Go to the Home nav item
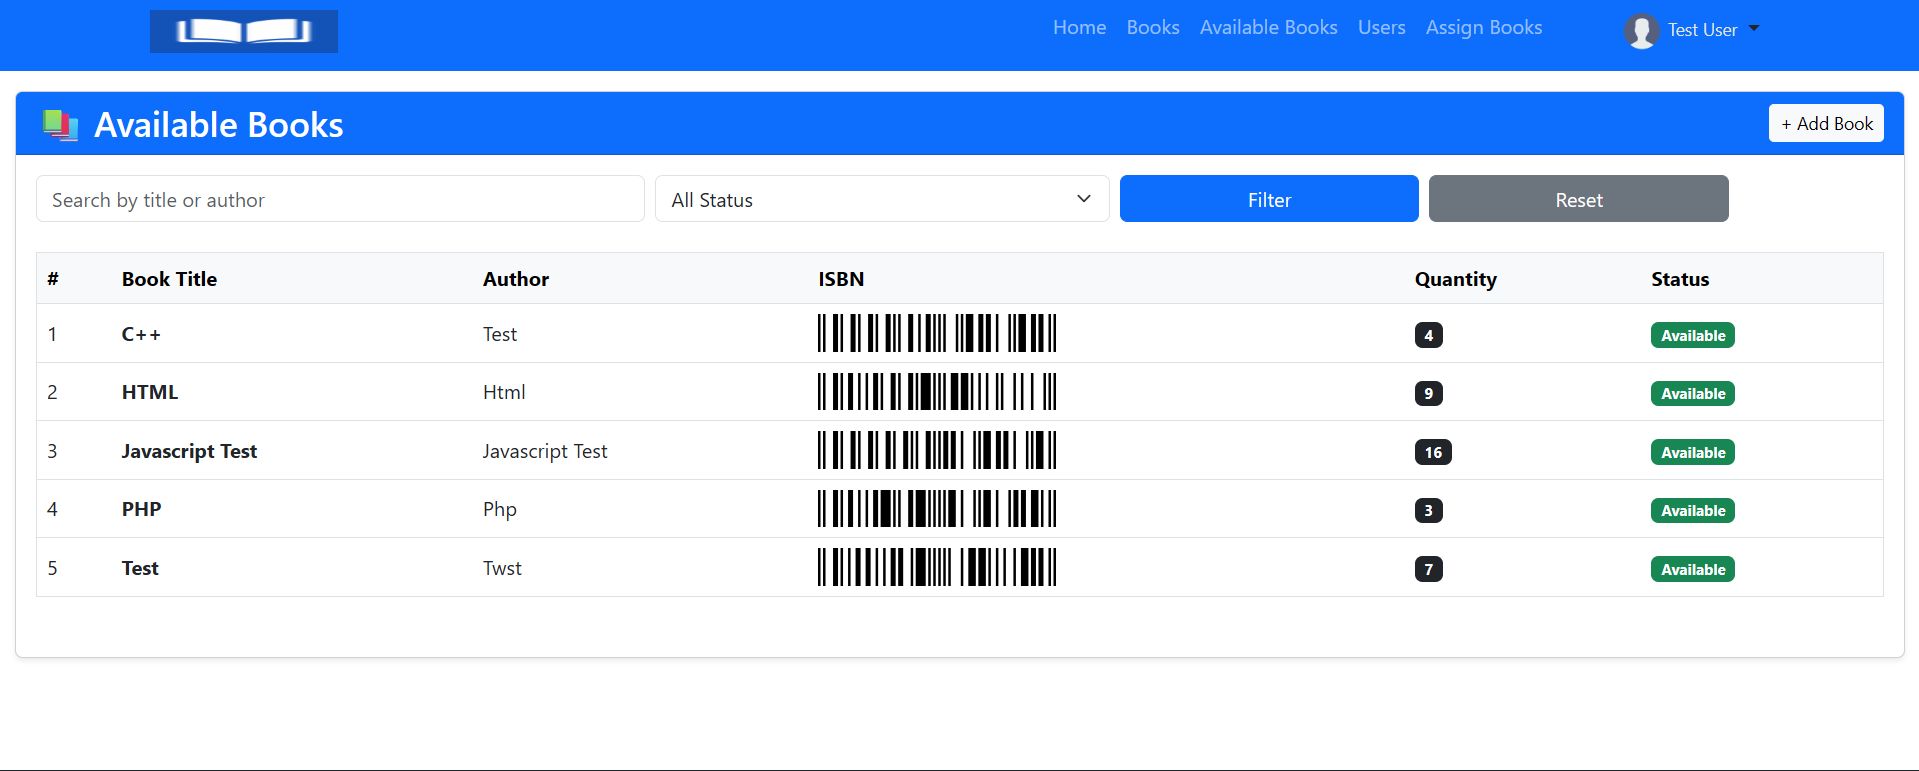This screenshot has height=771, width=1919. click(x=1079, y=28)
